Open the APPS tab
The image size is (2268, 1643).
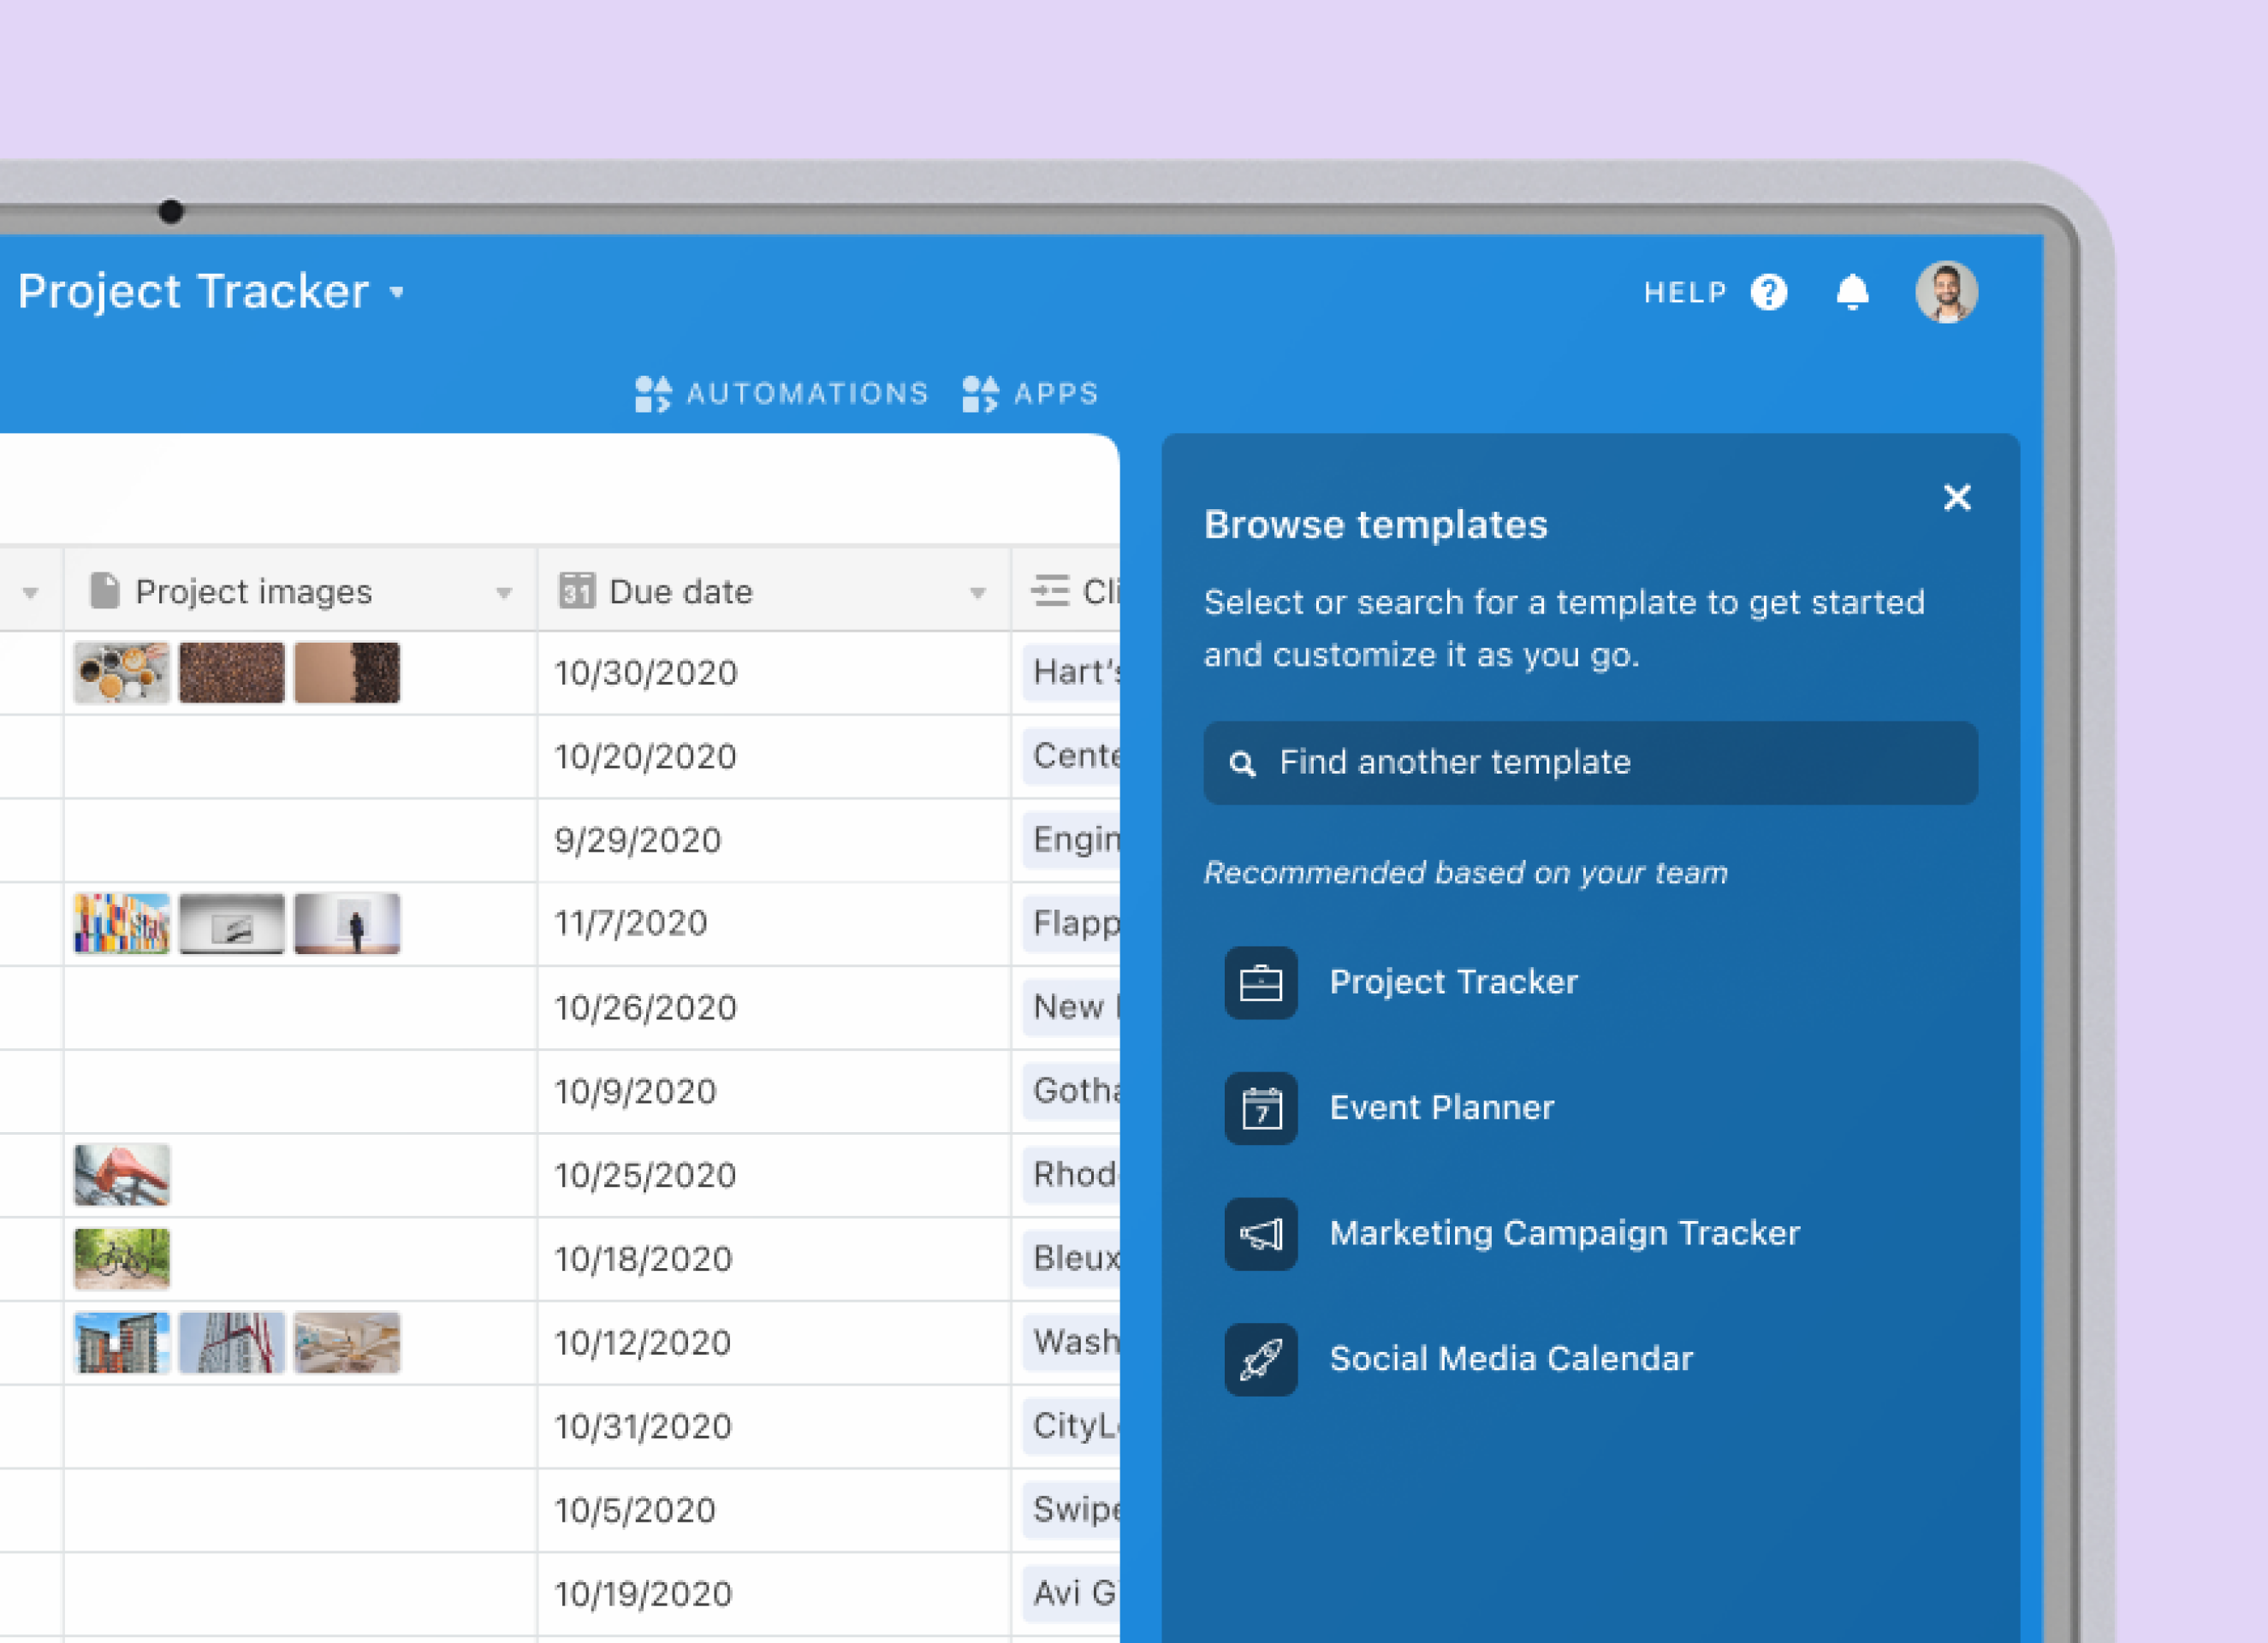(x=1056, y=394)
